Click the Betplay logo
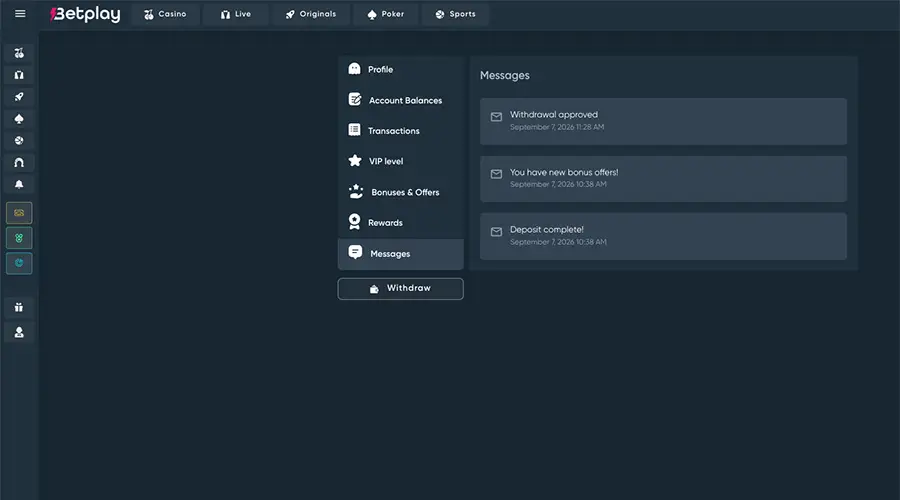The width and height of the screenshot is (900, 500). (85, 14)
